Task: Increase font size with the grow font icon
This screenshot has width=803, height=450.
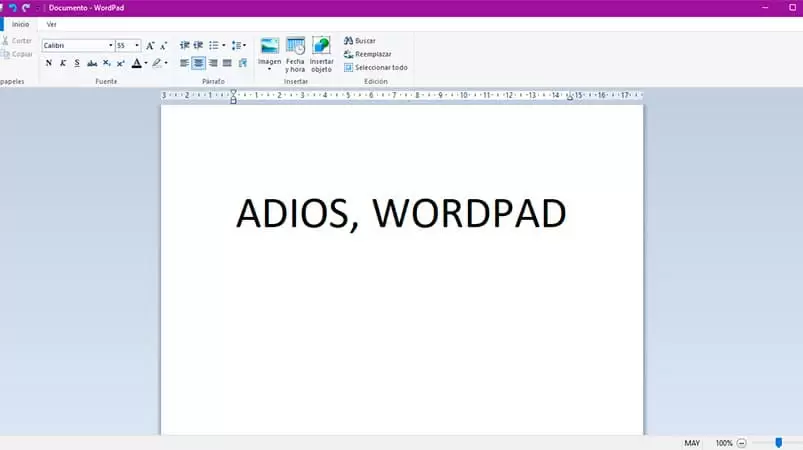Action: [150, 46]
